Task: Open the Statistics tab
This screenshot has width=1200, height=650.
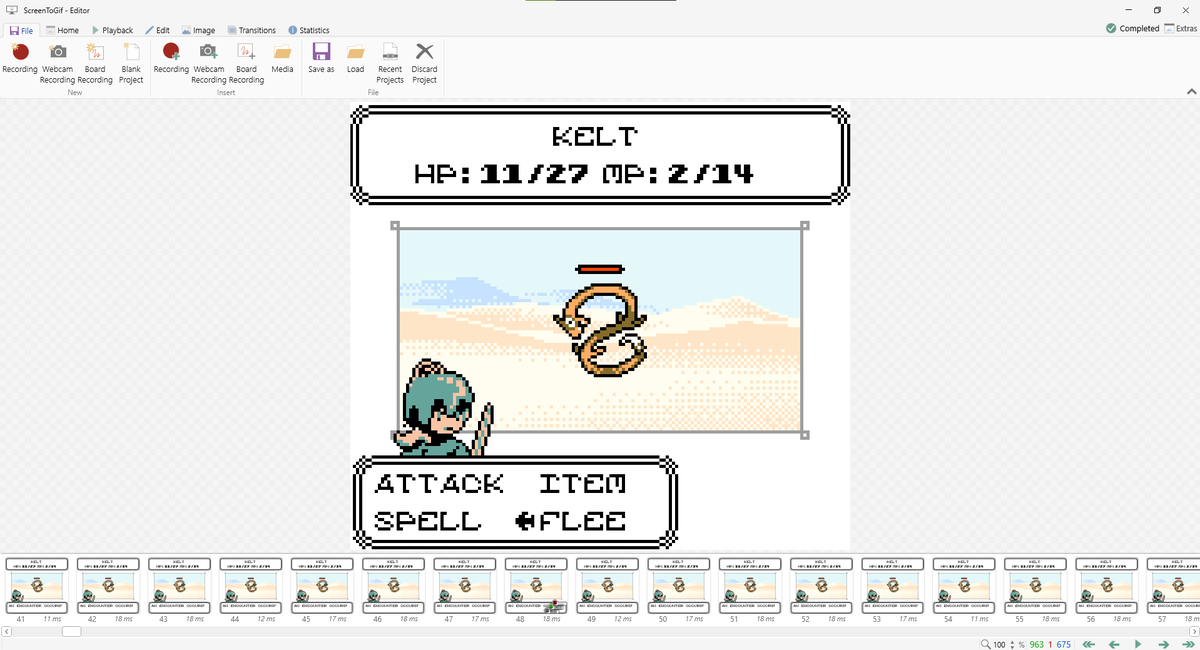Action: click(308, 30)
